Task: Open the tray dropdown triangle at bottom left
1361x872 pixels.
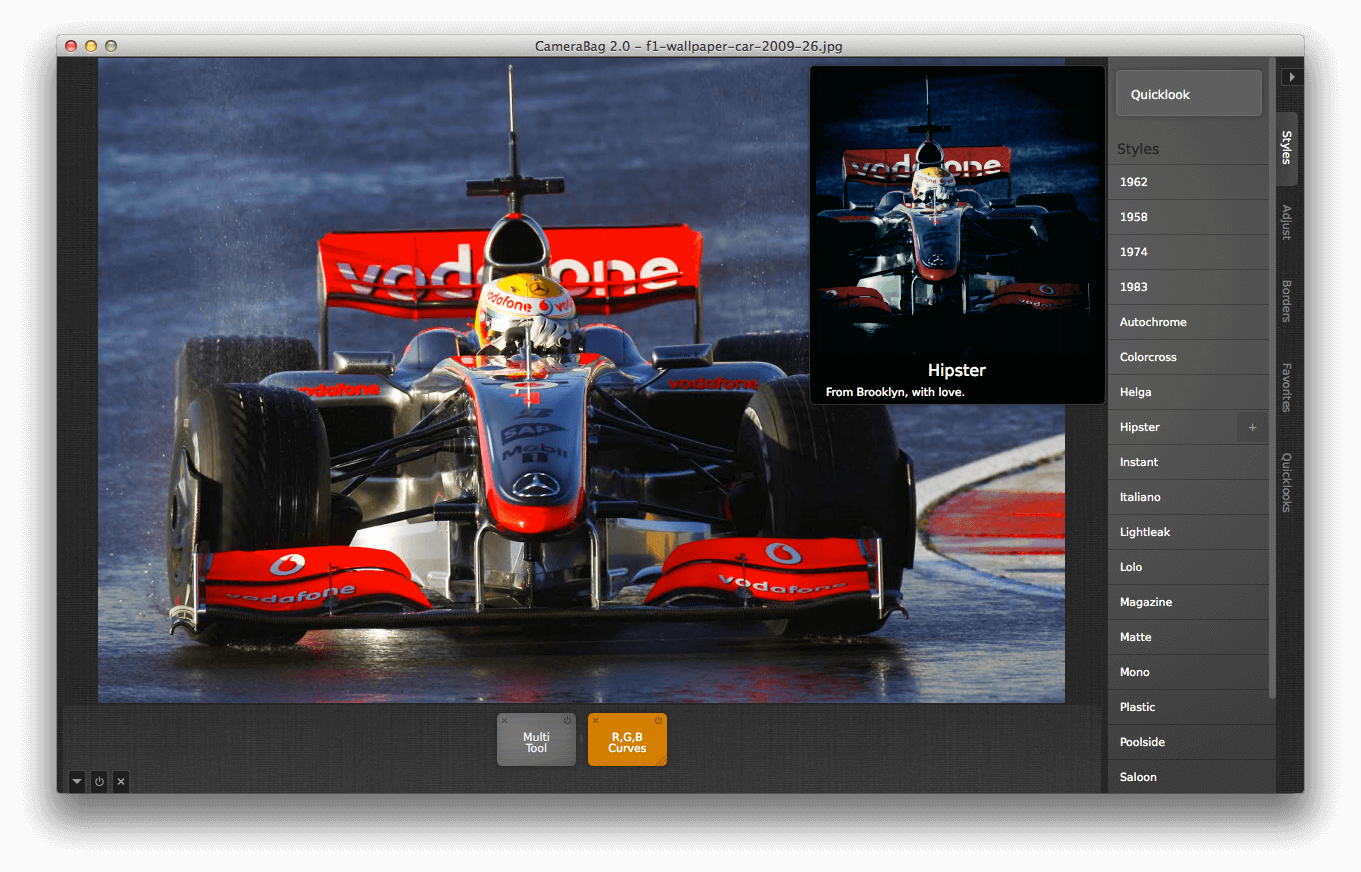Action: click(77, 782)
